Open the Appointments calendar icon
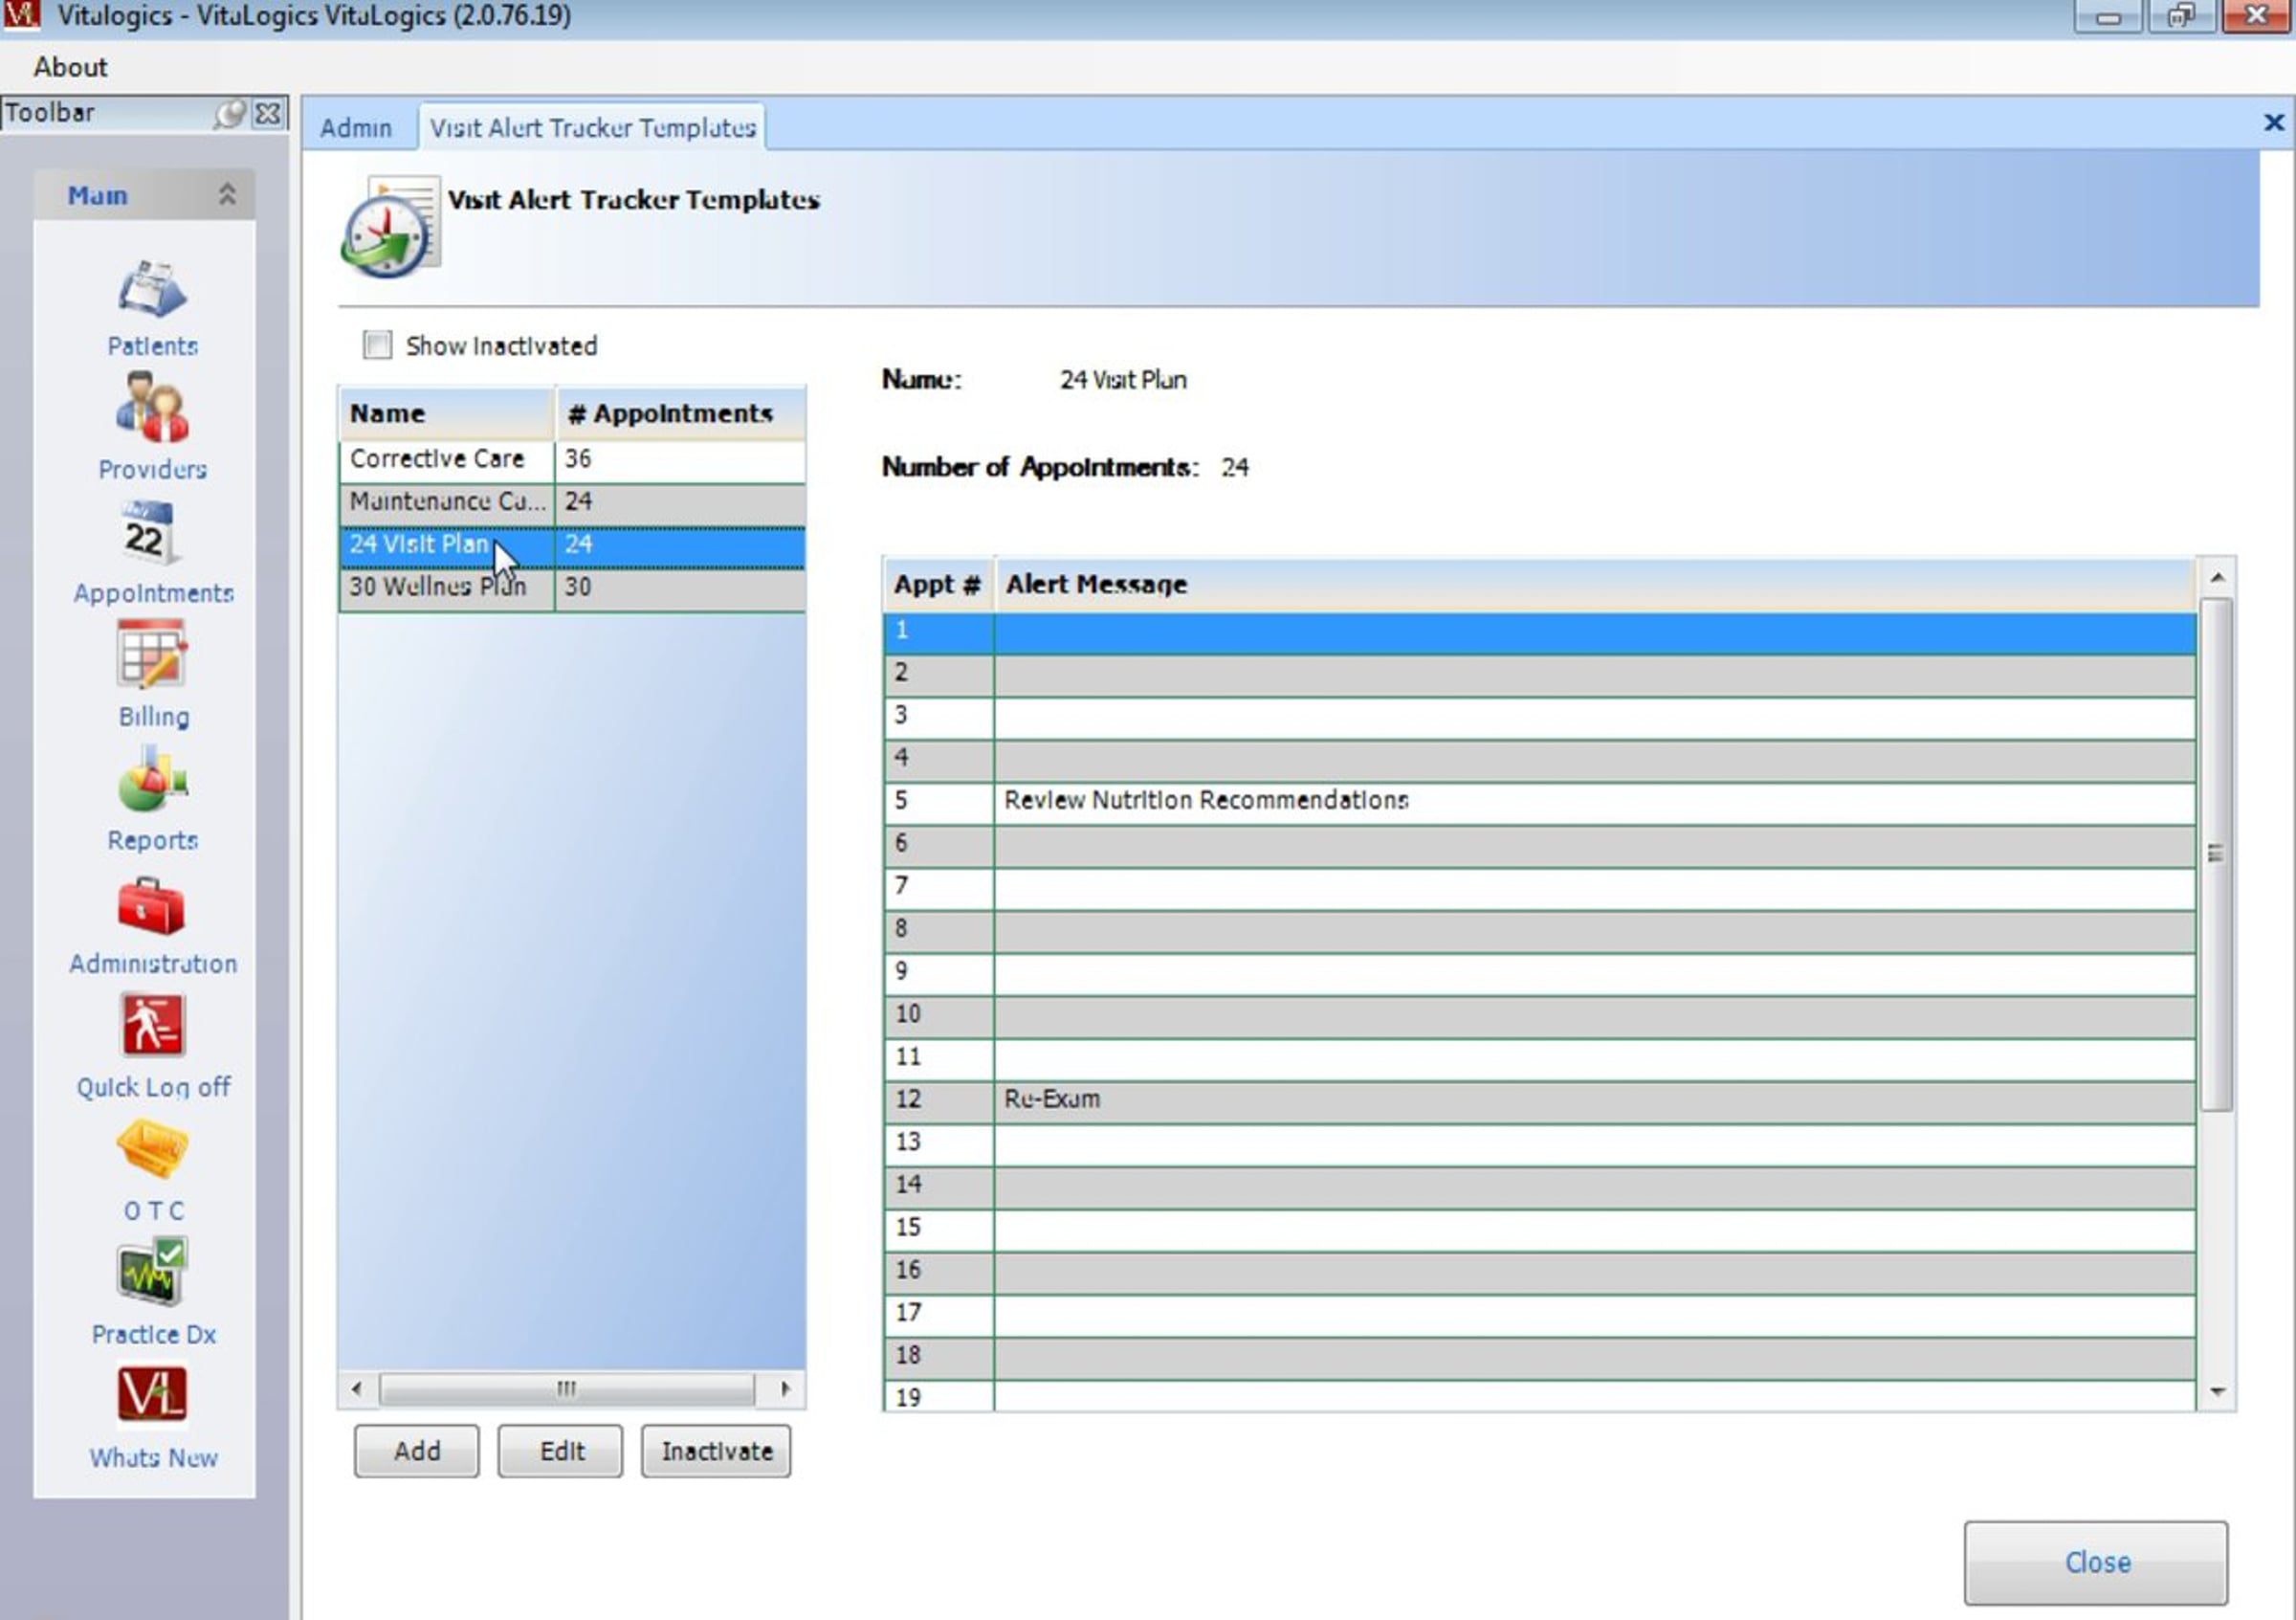 pos(150,534)
